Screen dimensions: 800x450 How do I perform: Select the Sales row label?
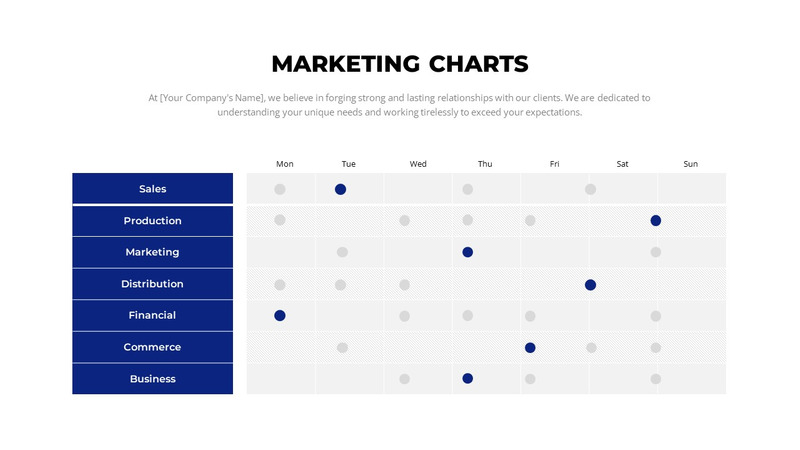(x=153, y=189)
